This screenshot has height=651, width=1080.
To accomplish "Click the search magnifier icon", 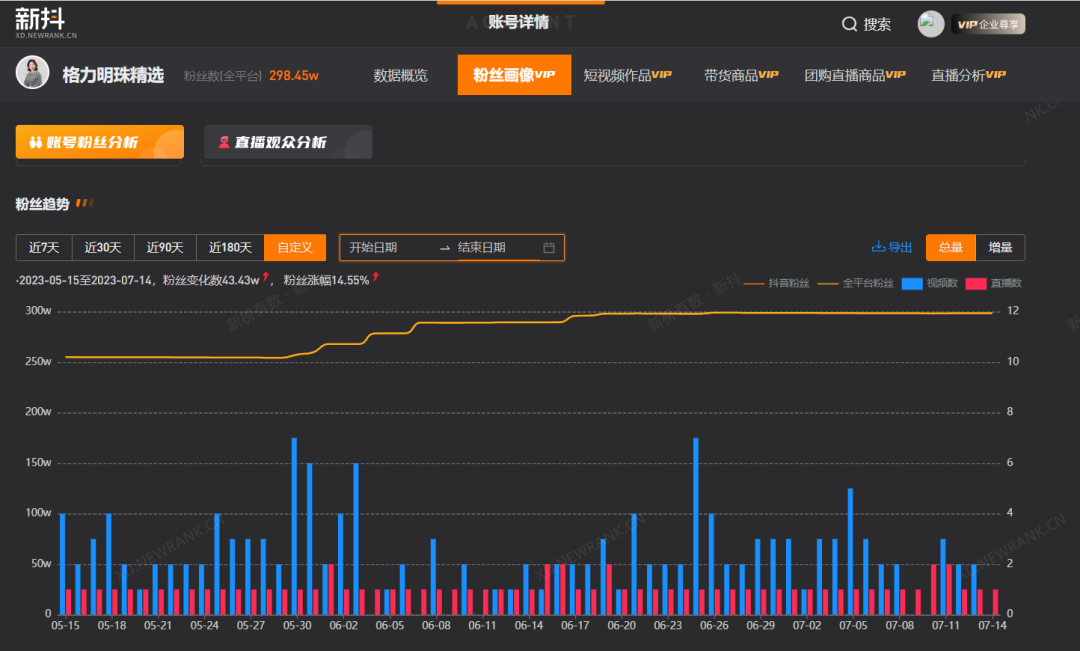I will tap(849, 24).
